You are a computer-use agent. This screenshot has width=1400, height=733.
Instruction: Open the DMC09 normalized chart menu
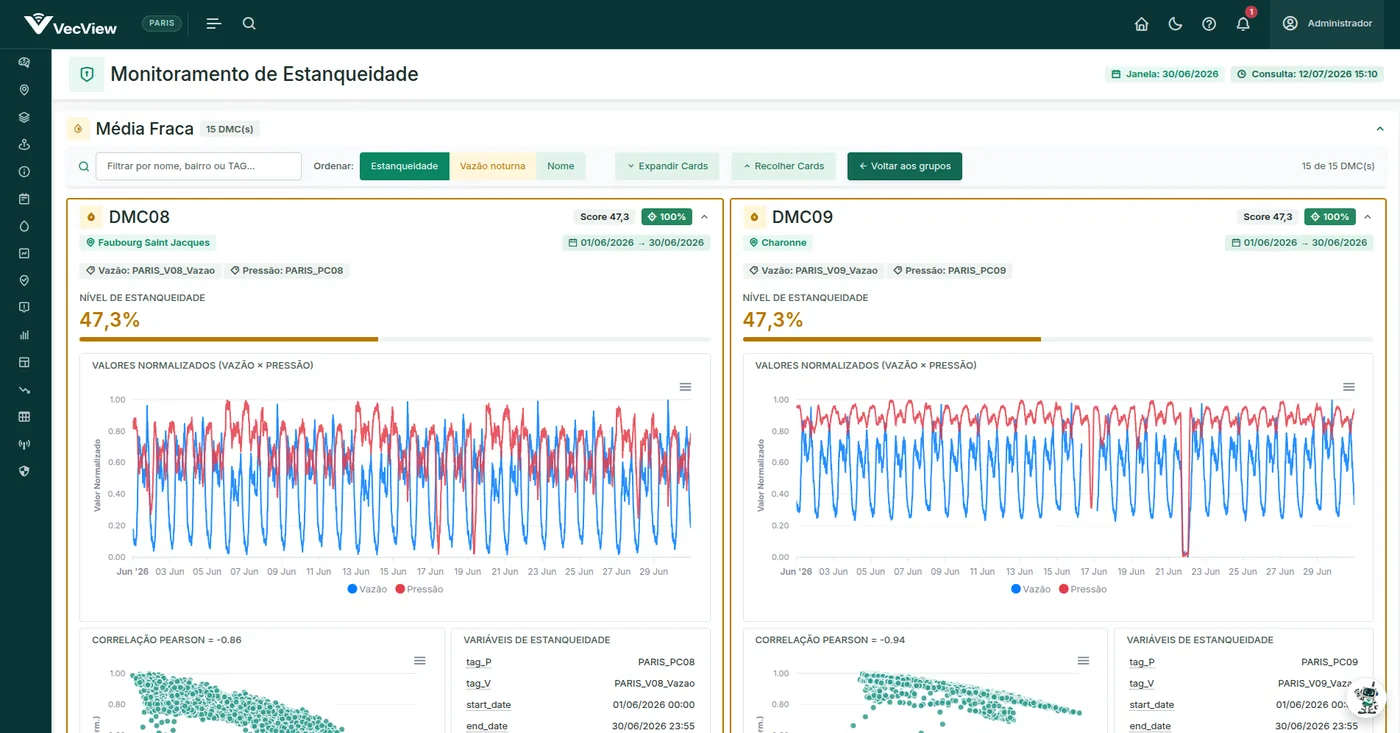pyautogui.click(x=1348, y=387)
